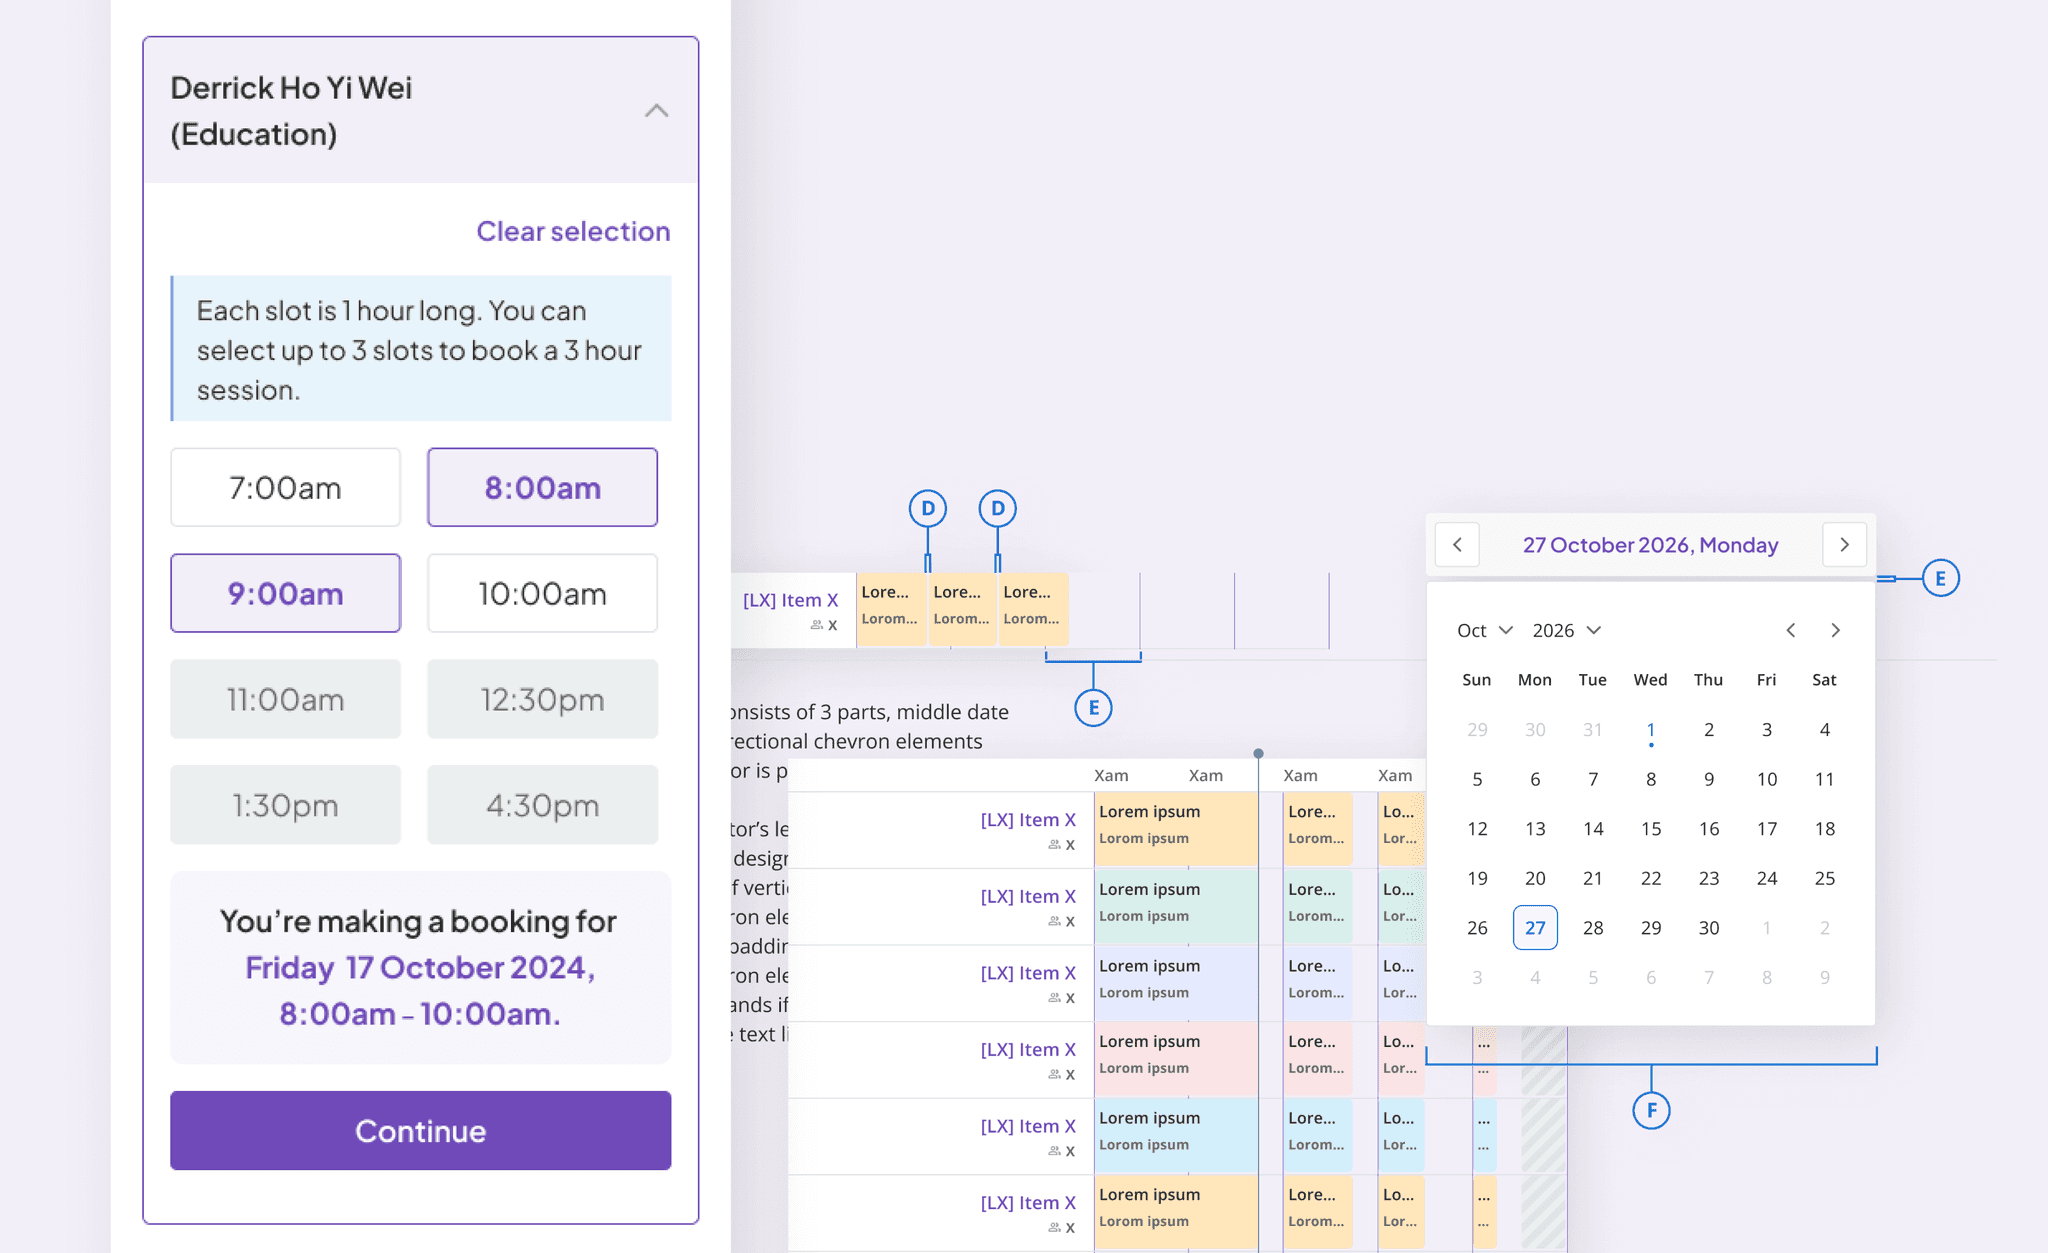The image size is (2048, 1253).
Task: Open the 2026 year dropdown
Action: pyautogui.click(x=1566, y=630)
